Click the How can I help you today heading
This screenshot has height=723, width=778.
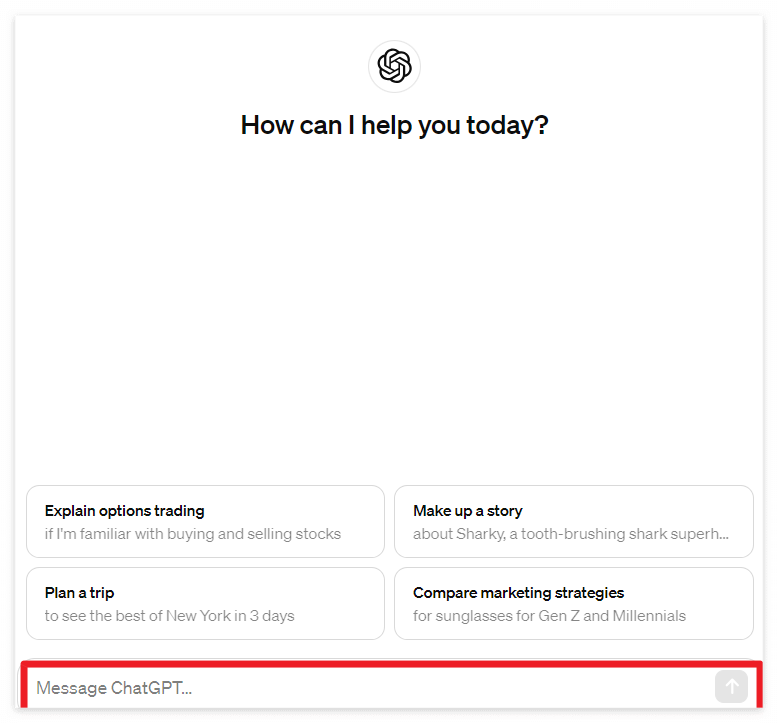(394, 125)
